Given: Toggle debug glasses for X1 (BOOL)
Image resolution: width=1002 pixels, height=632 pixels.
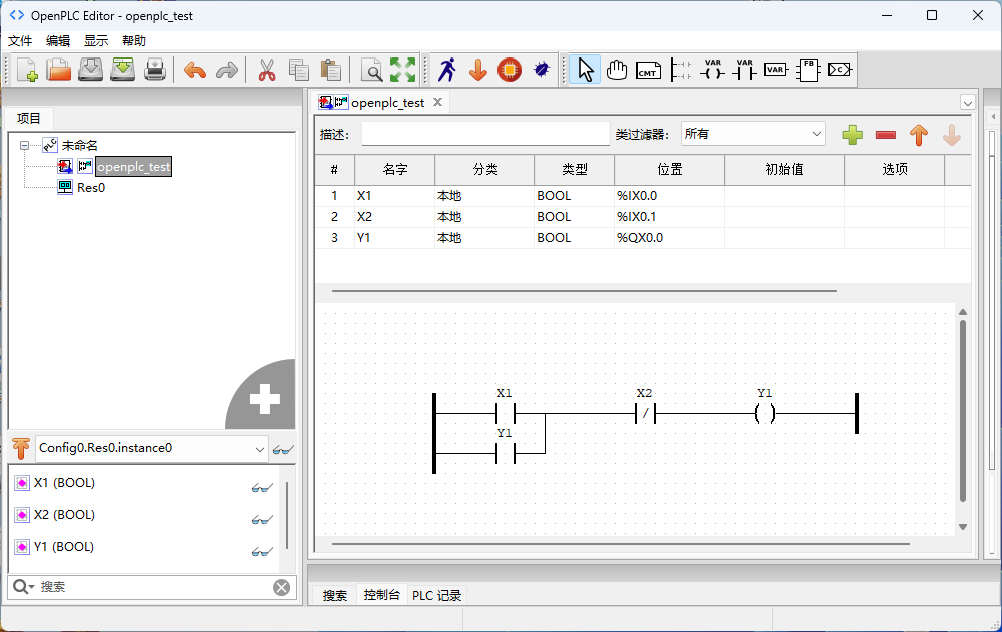Looking at the screenshot, I should click(x=261, y=488).
